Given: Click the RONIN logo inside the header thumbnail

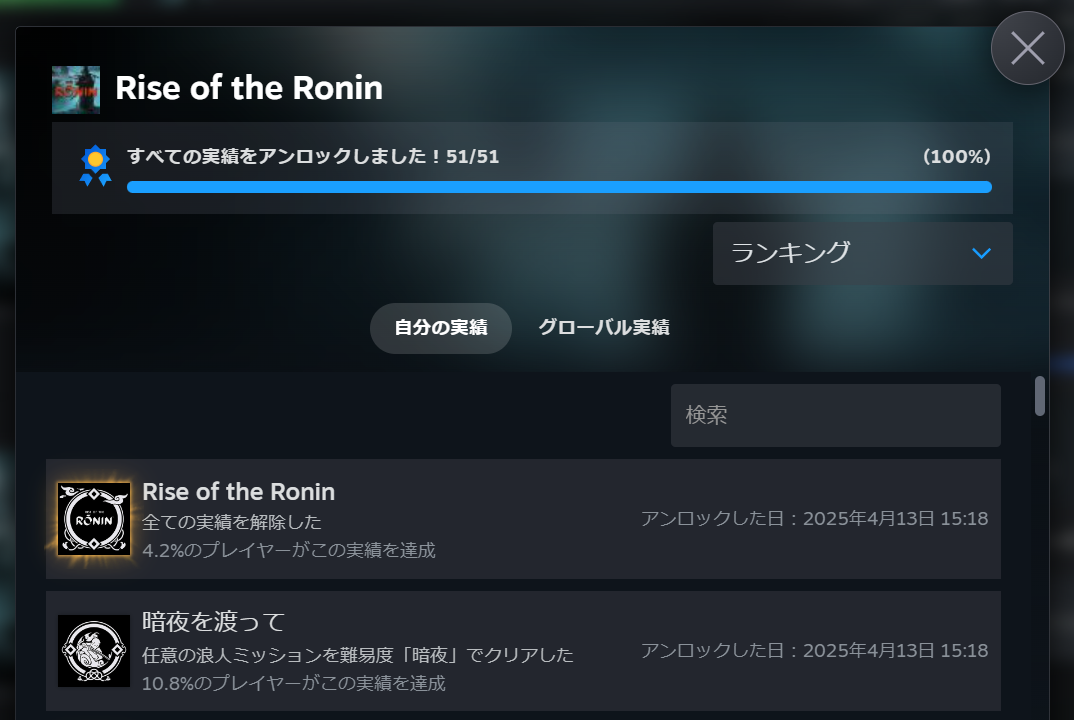Looking at the screenshot, I should pos(76,92).
